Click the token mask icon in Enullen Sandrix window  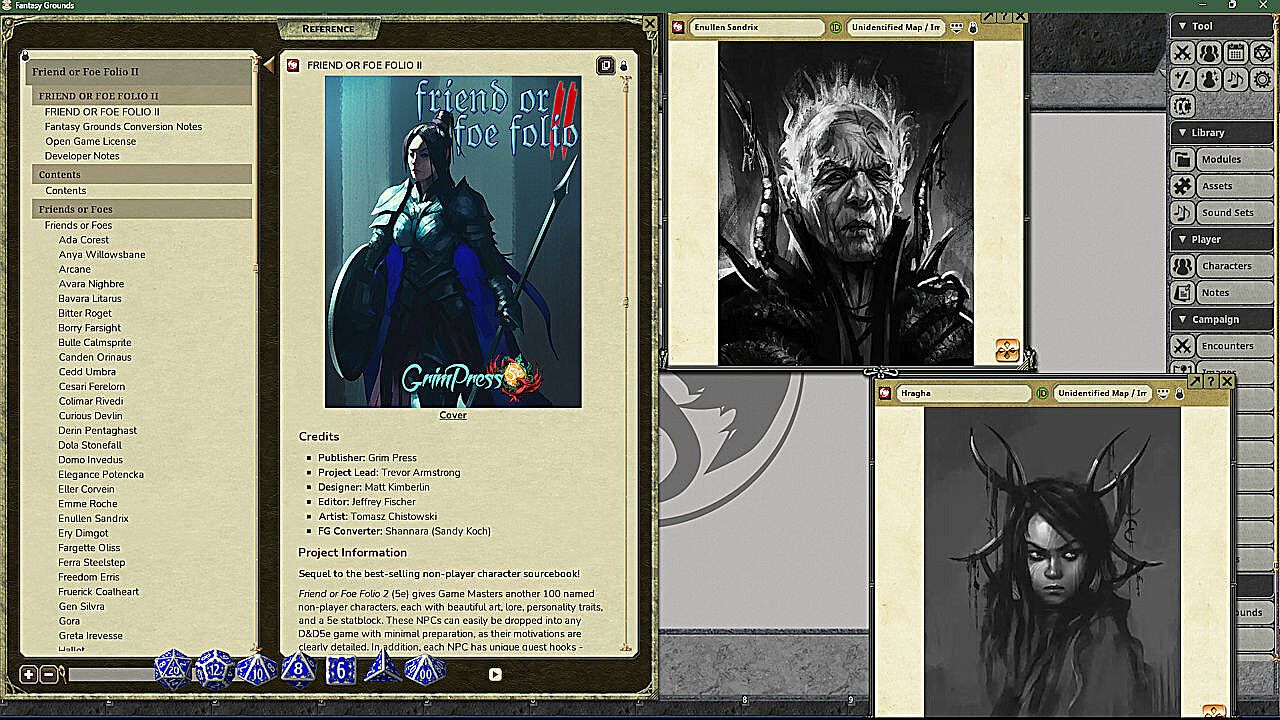(x=957, y=27)
